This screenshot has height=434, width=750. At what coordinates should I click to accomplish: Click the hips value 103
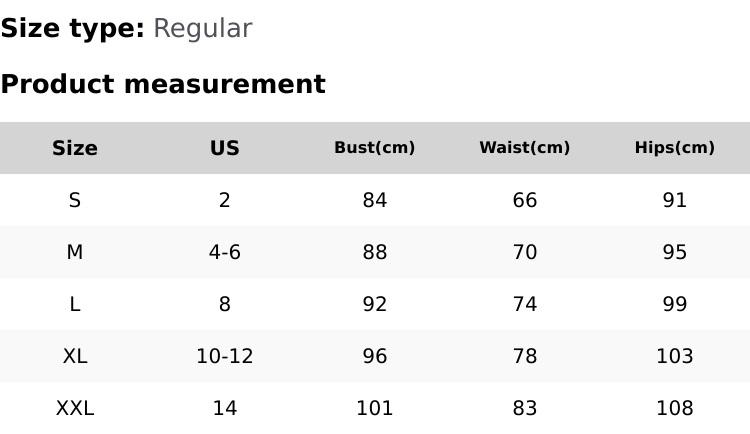coord(675,356)
